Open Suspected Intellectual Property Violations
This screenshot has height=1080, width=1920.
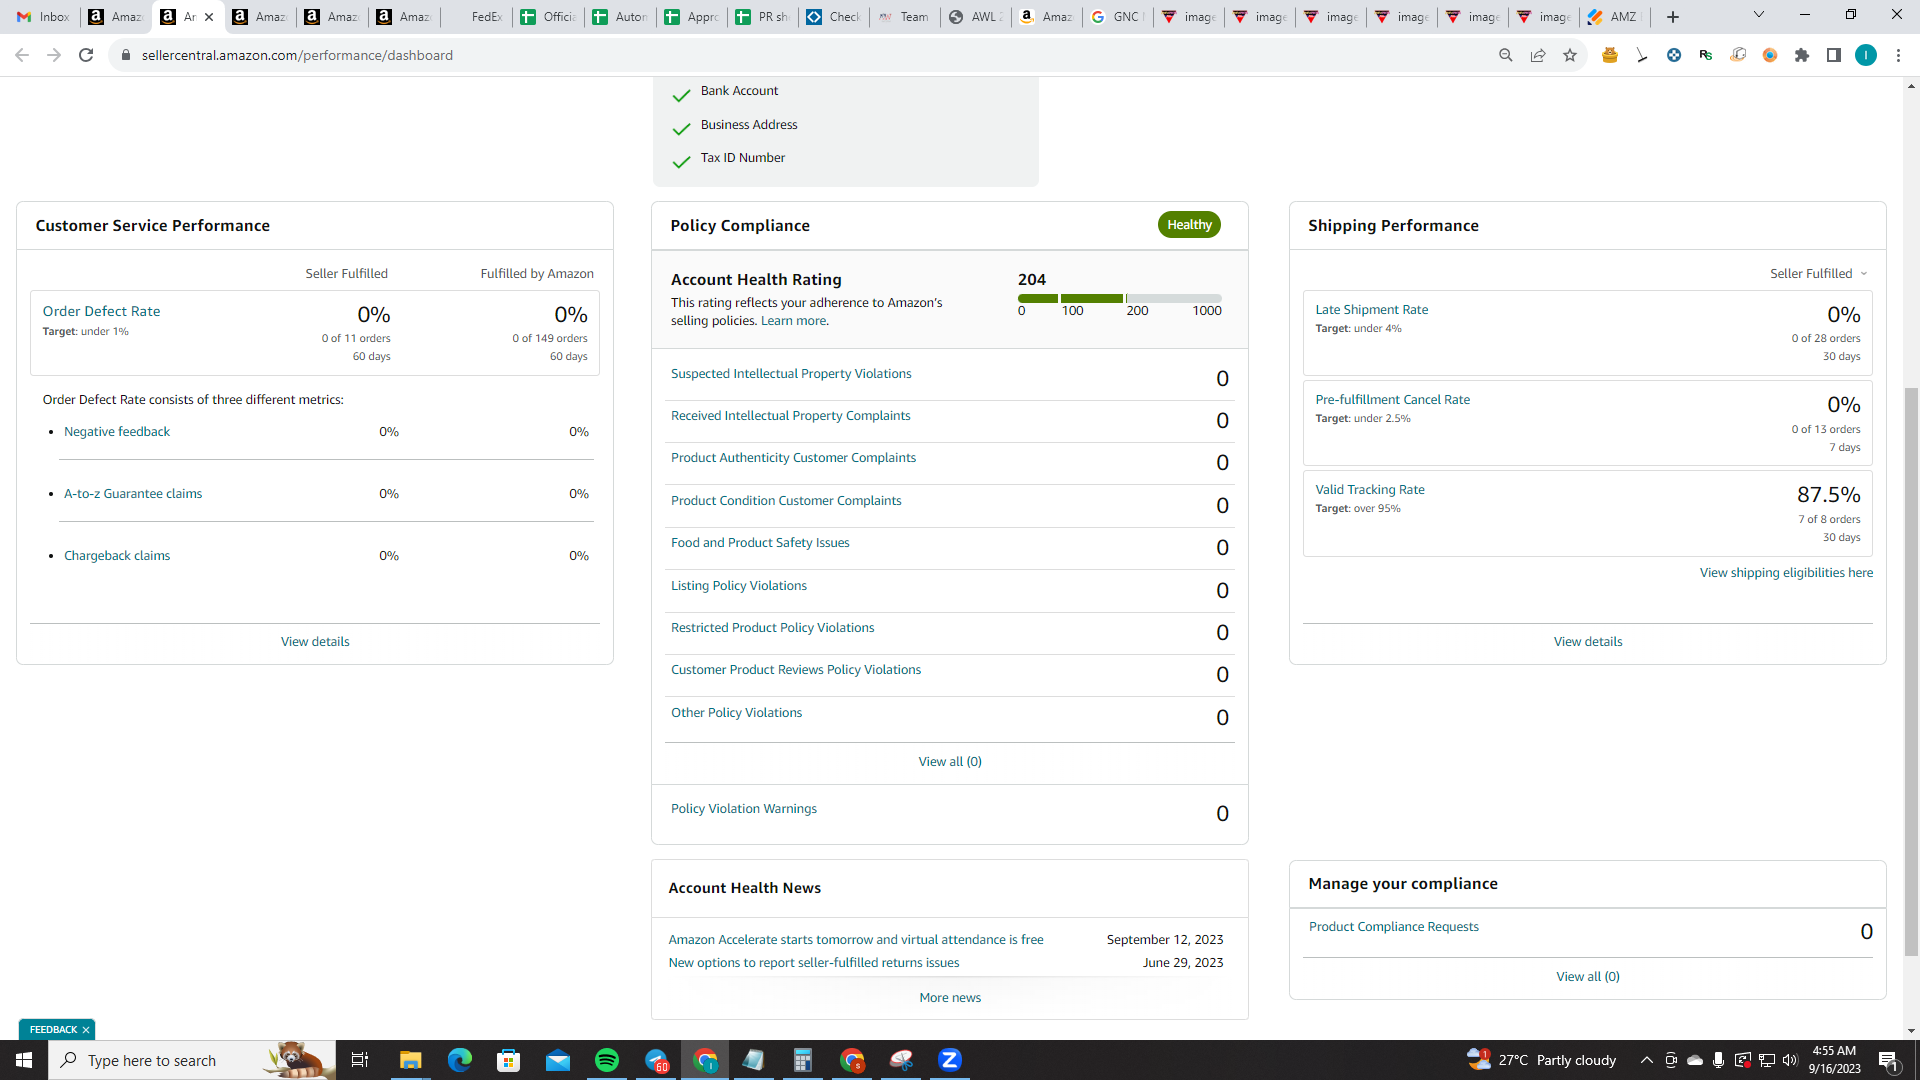pyautogui.click(x=791, y=374)
